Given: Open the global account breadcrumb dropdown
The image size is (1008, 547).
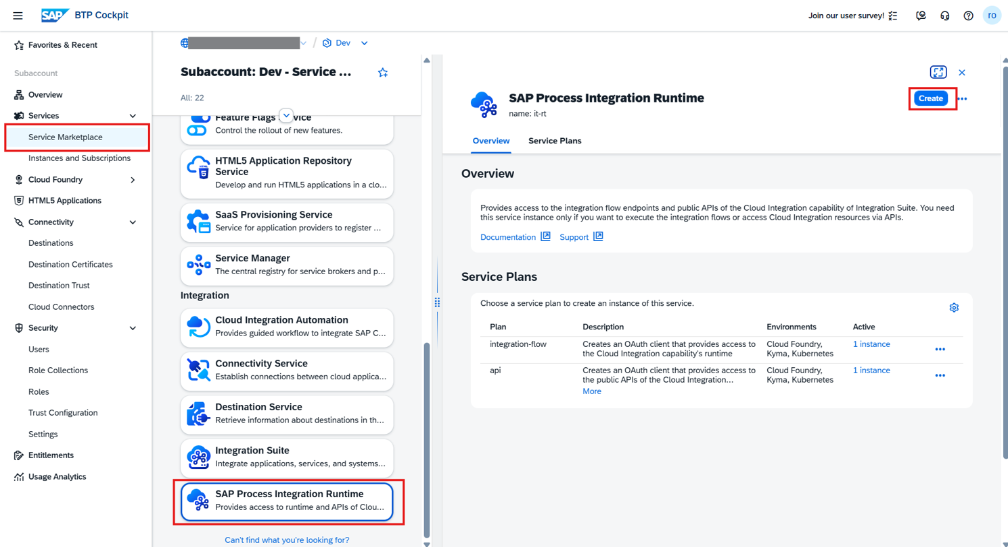Looking at the screenshot, I should (303, 43).
